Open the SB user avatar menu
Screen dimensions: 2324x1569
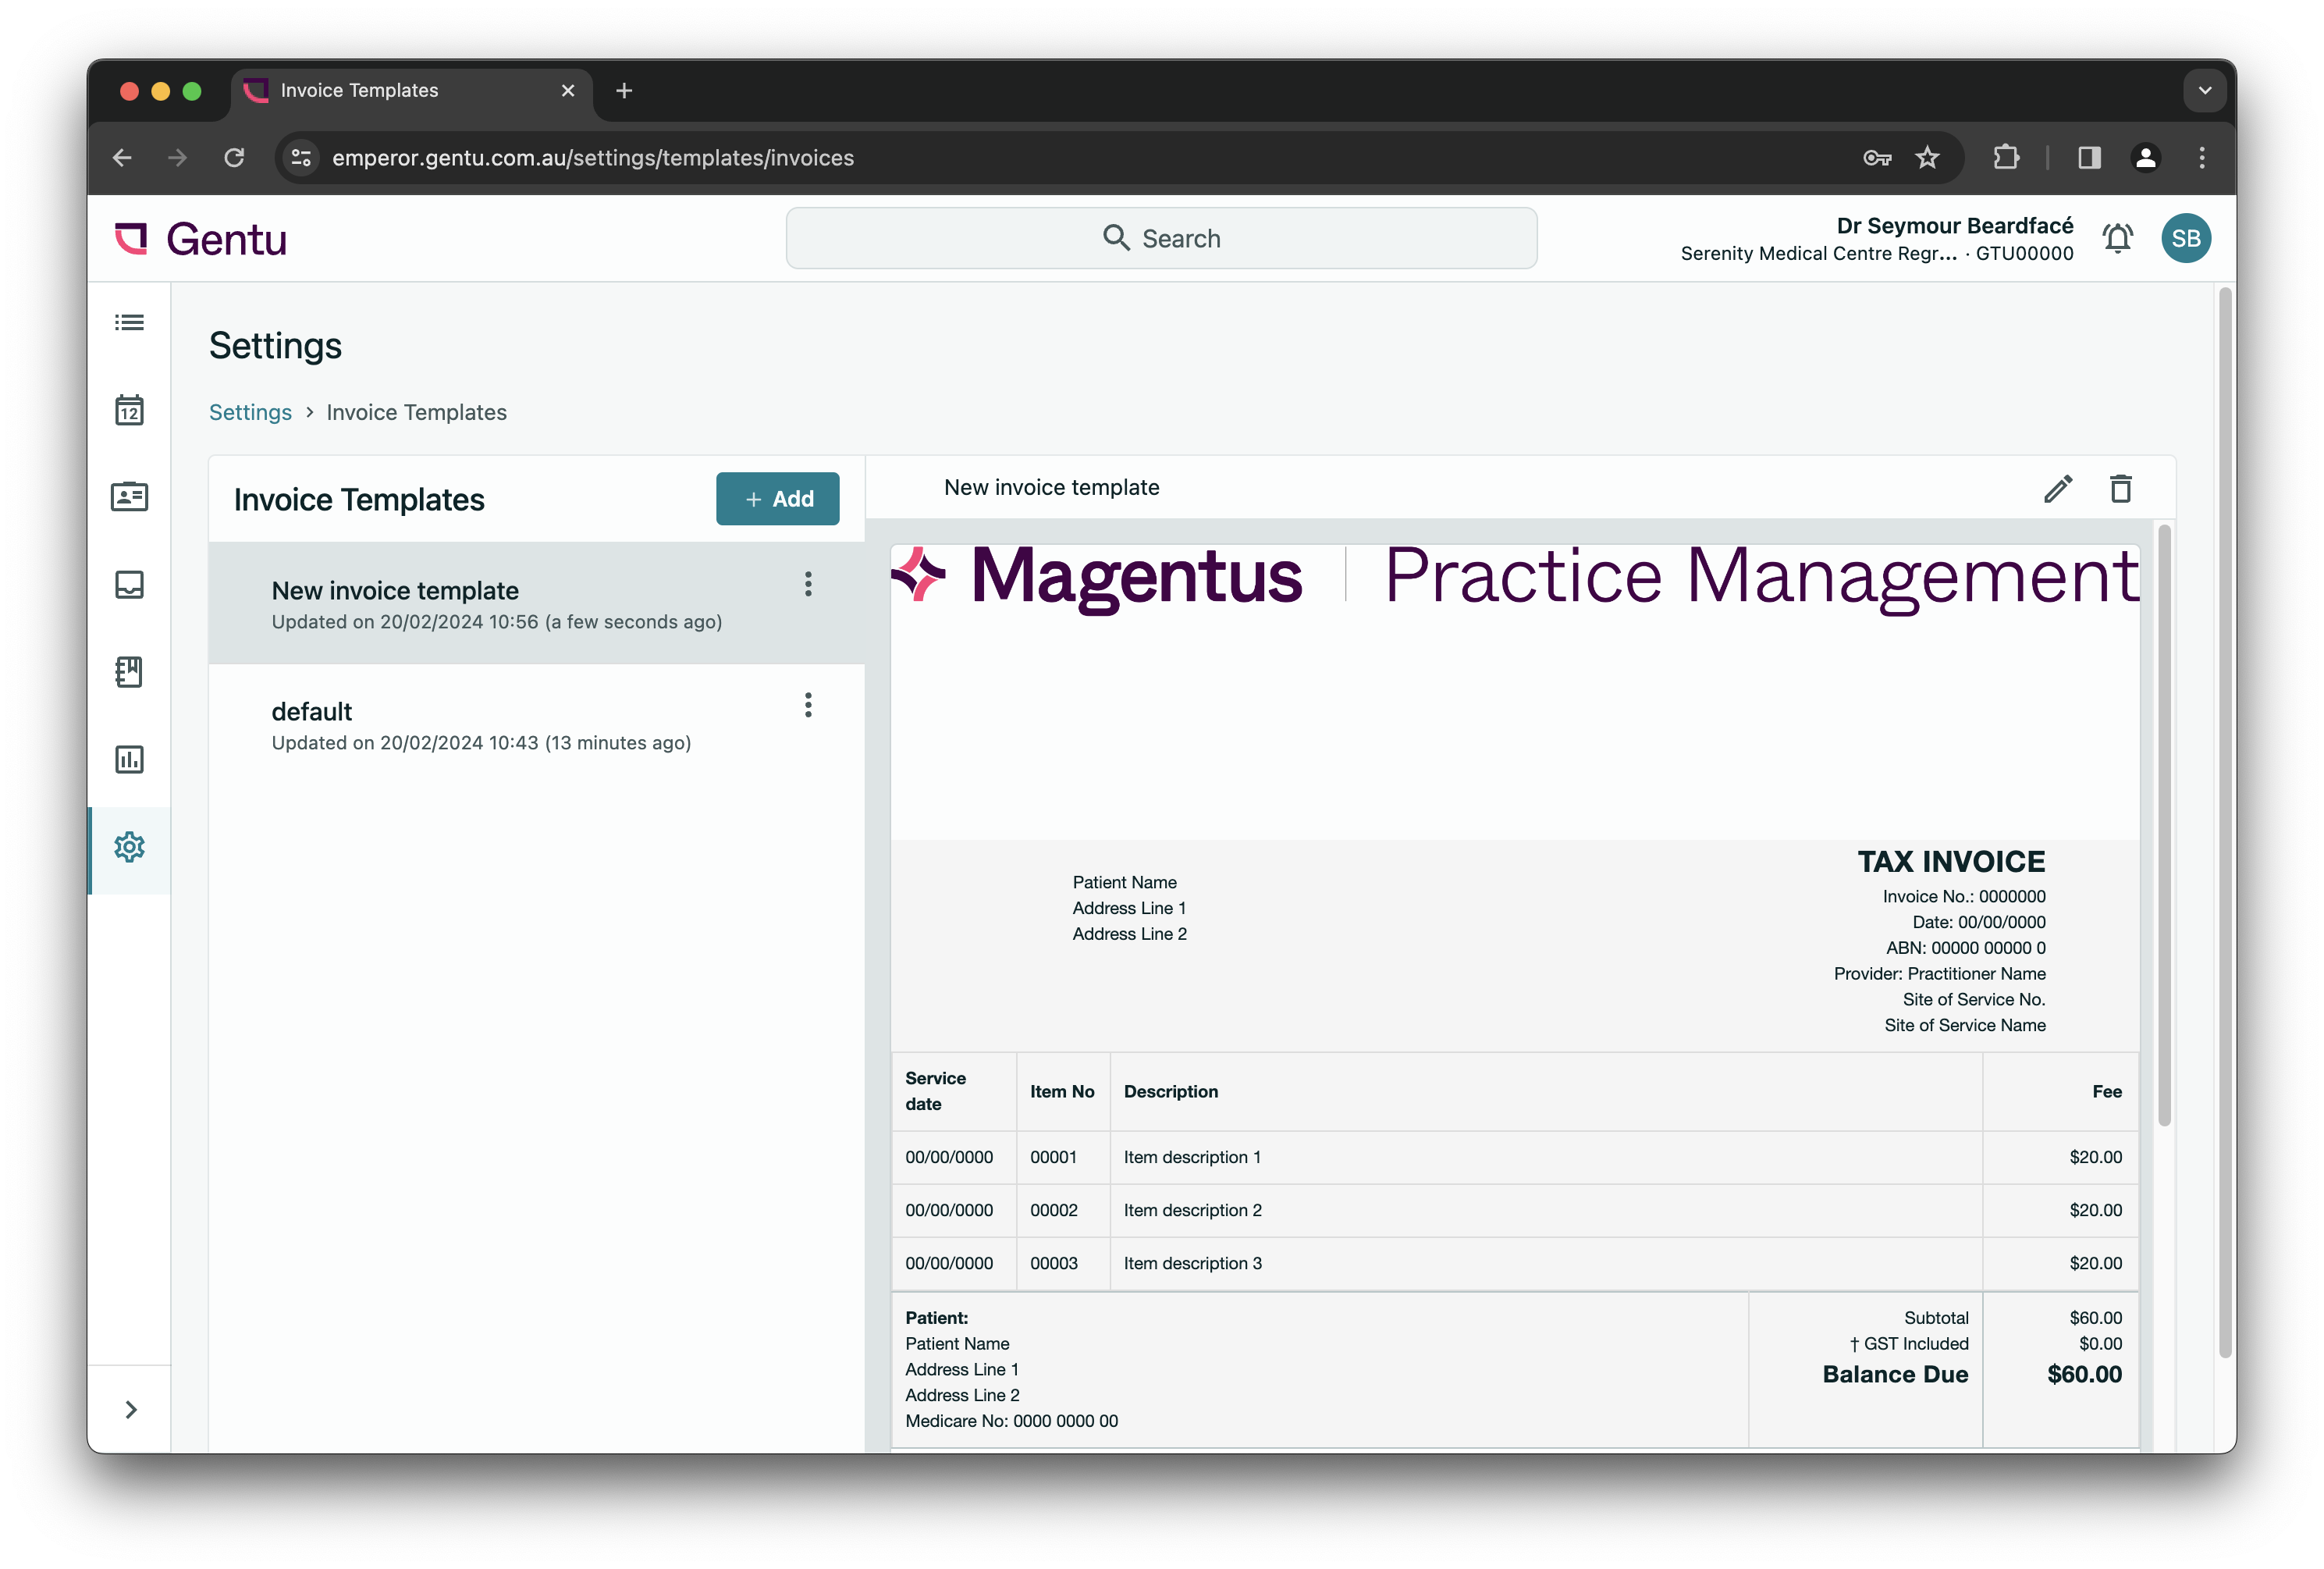pos(2185,239)
